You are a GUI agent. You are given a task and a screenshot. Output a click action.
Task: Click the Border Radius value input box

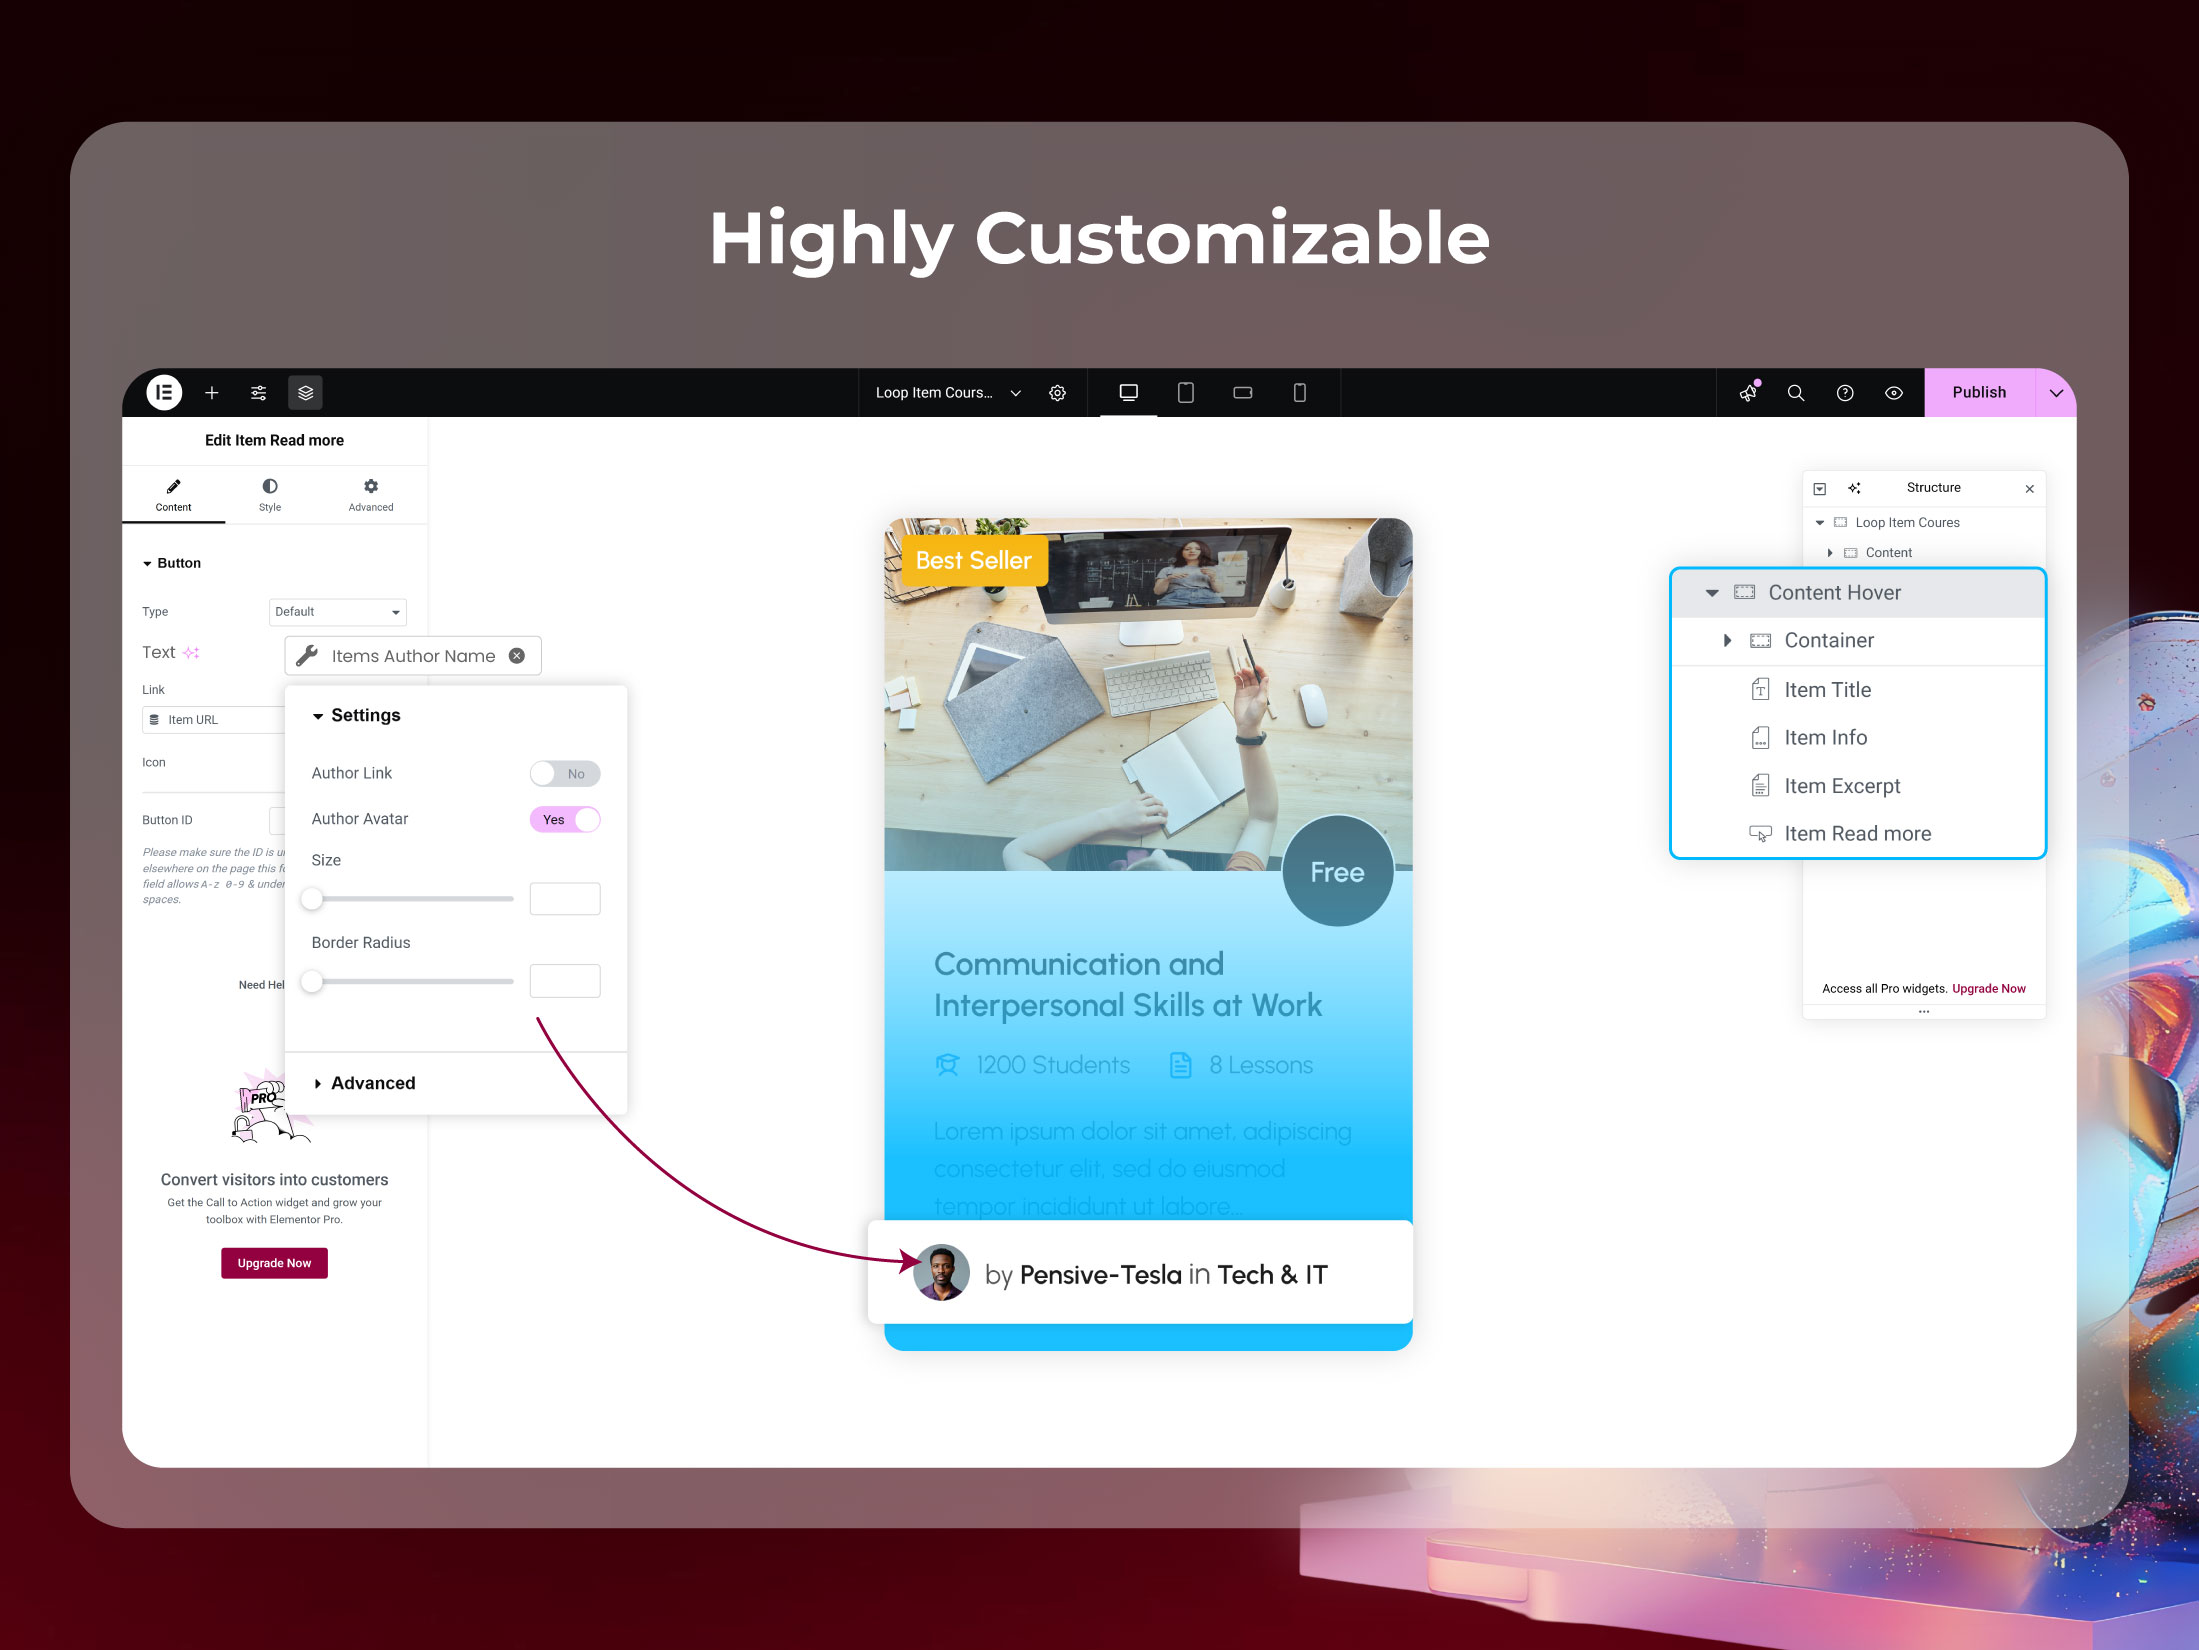click(x=565, y=981)
